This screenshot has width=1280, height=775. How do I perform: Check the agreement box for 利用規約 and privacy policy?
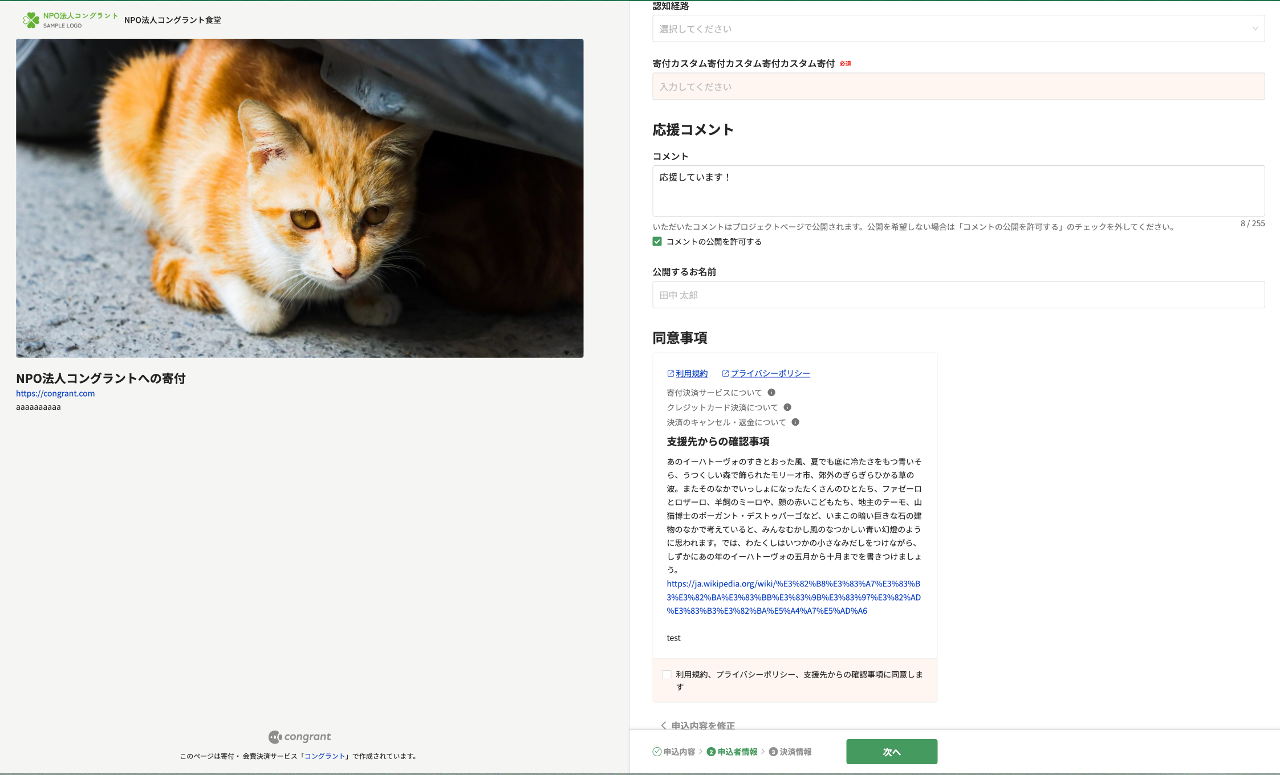667,675
